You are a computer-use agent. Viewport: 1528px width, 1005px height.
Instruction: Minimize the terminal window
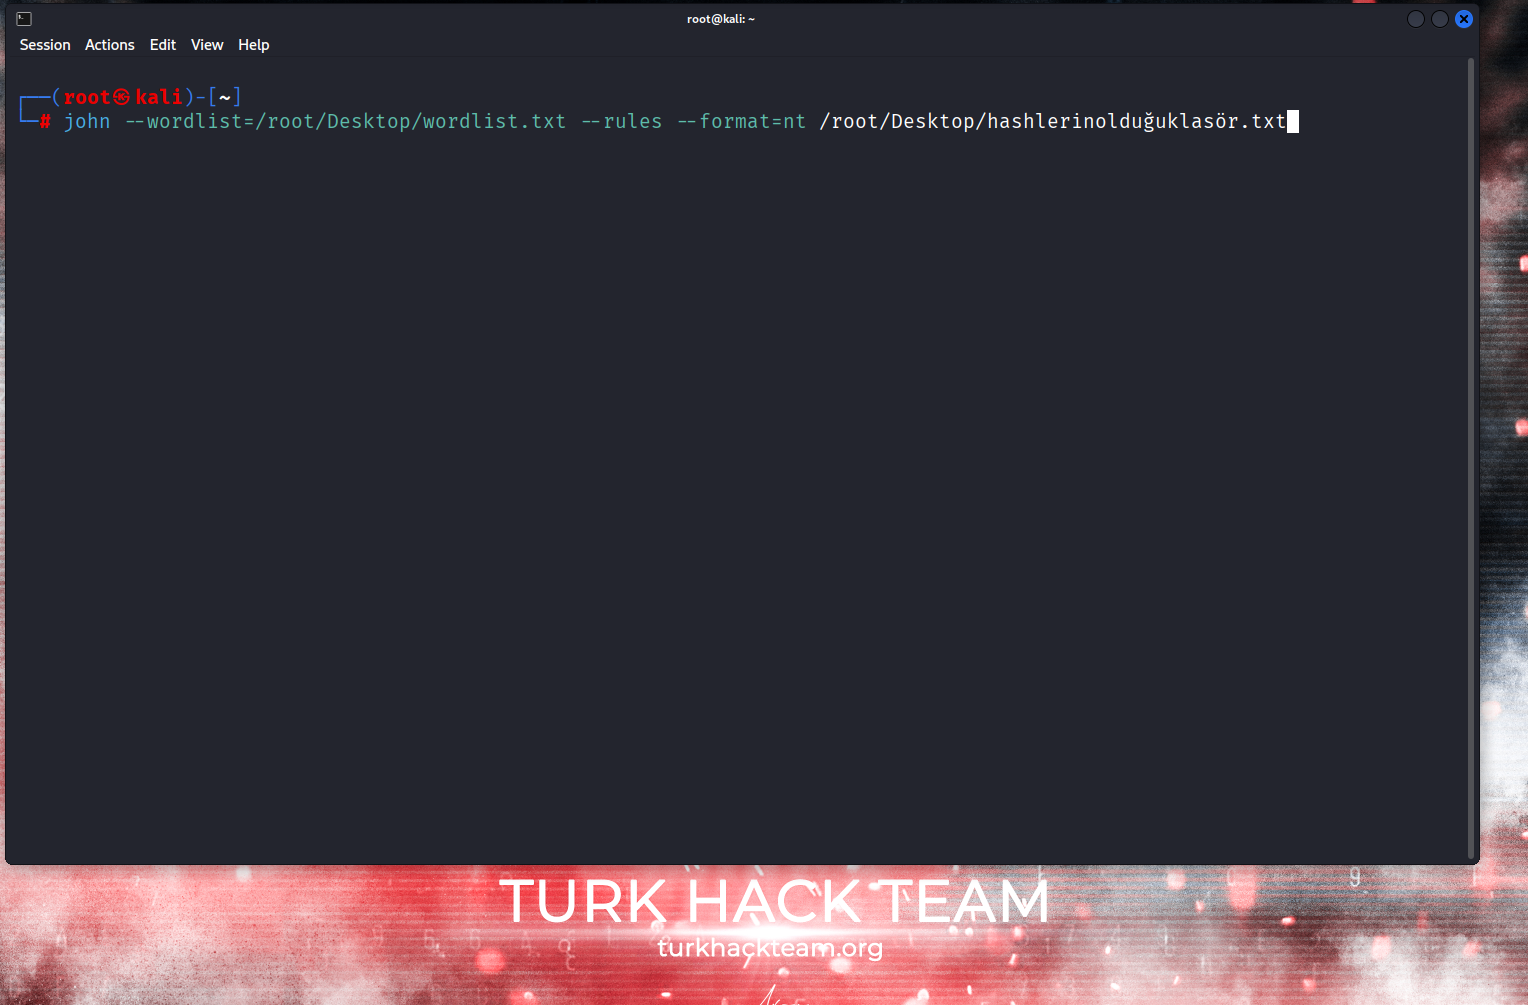click(1416, 19)
